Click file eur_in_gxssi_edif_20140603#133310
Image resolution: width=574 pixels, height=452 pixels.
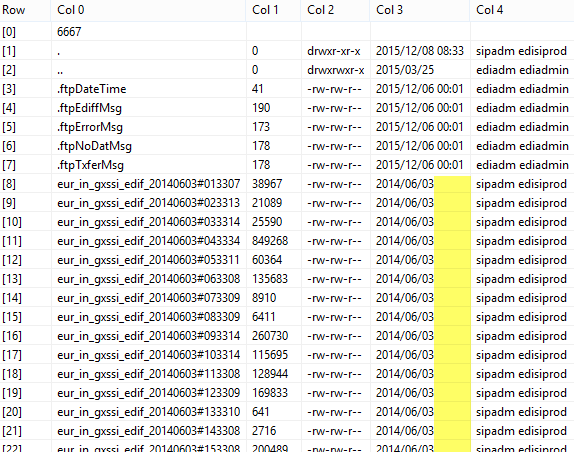click(x=148, y=412)
